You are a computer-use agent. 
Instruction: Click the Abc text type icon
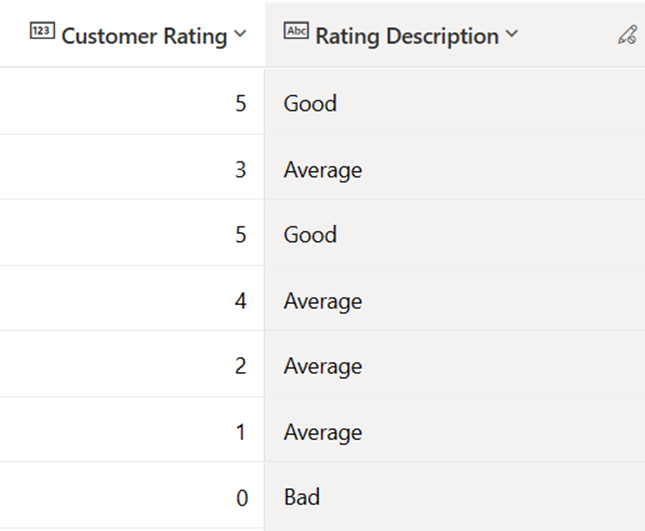click(296, 31)
